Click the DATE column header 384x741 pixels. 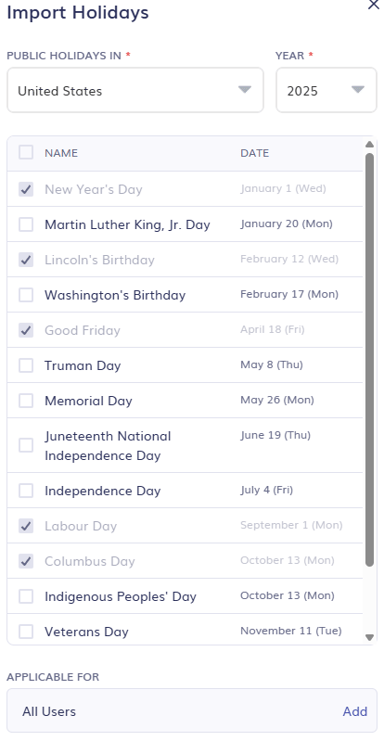[x=255, y=153]
